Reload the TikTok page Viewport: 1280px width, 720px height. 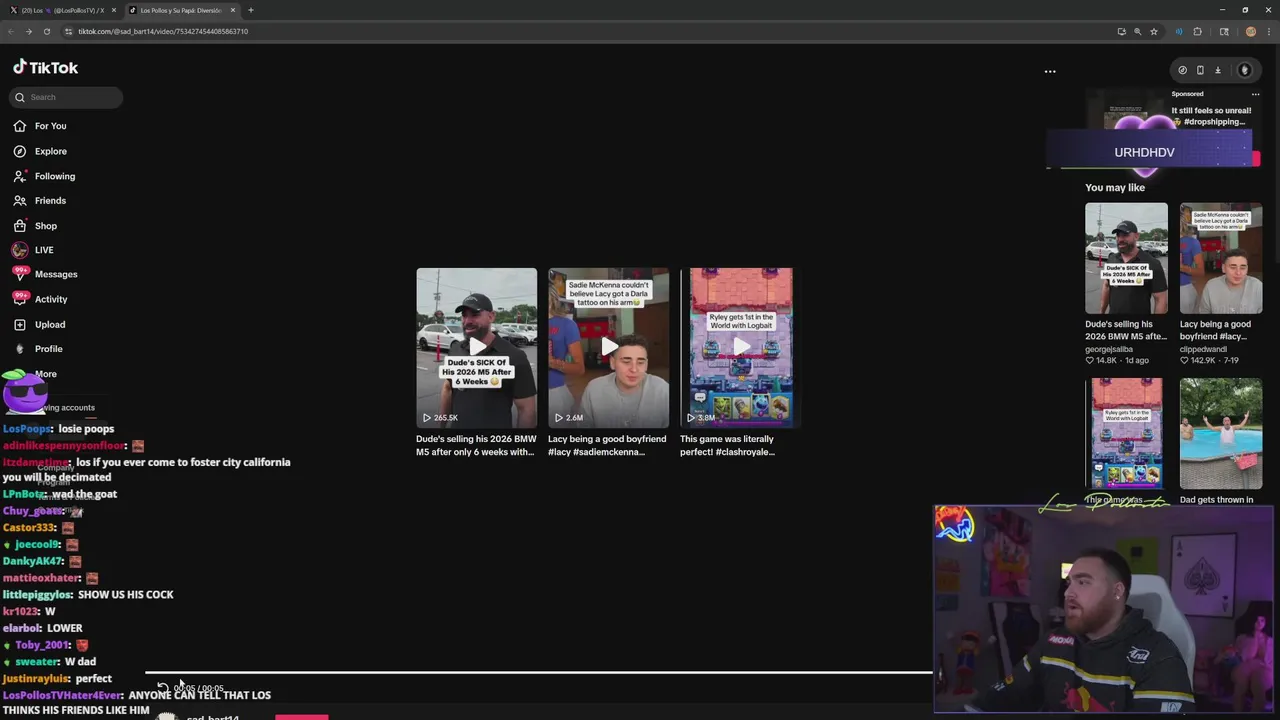pos(46,31)
